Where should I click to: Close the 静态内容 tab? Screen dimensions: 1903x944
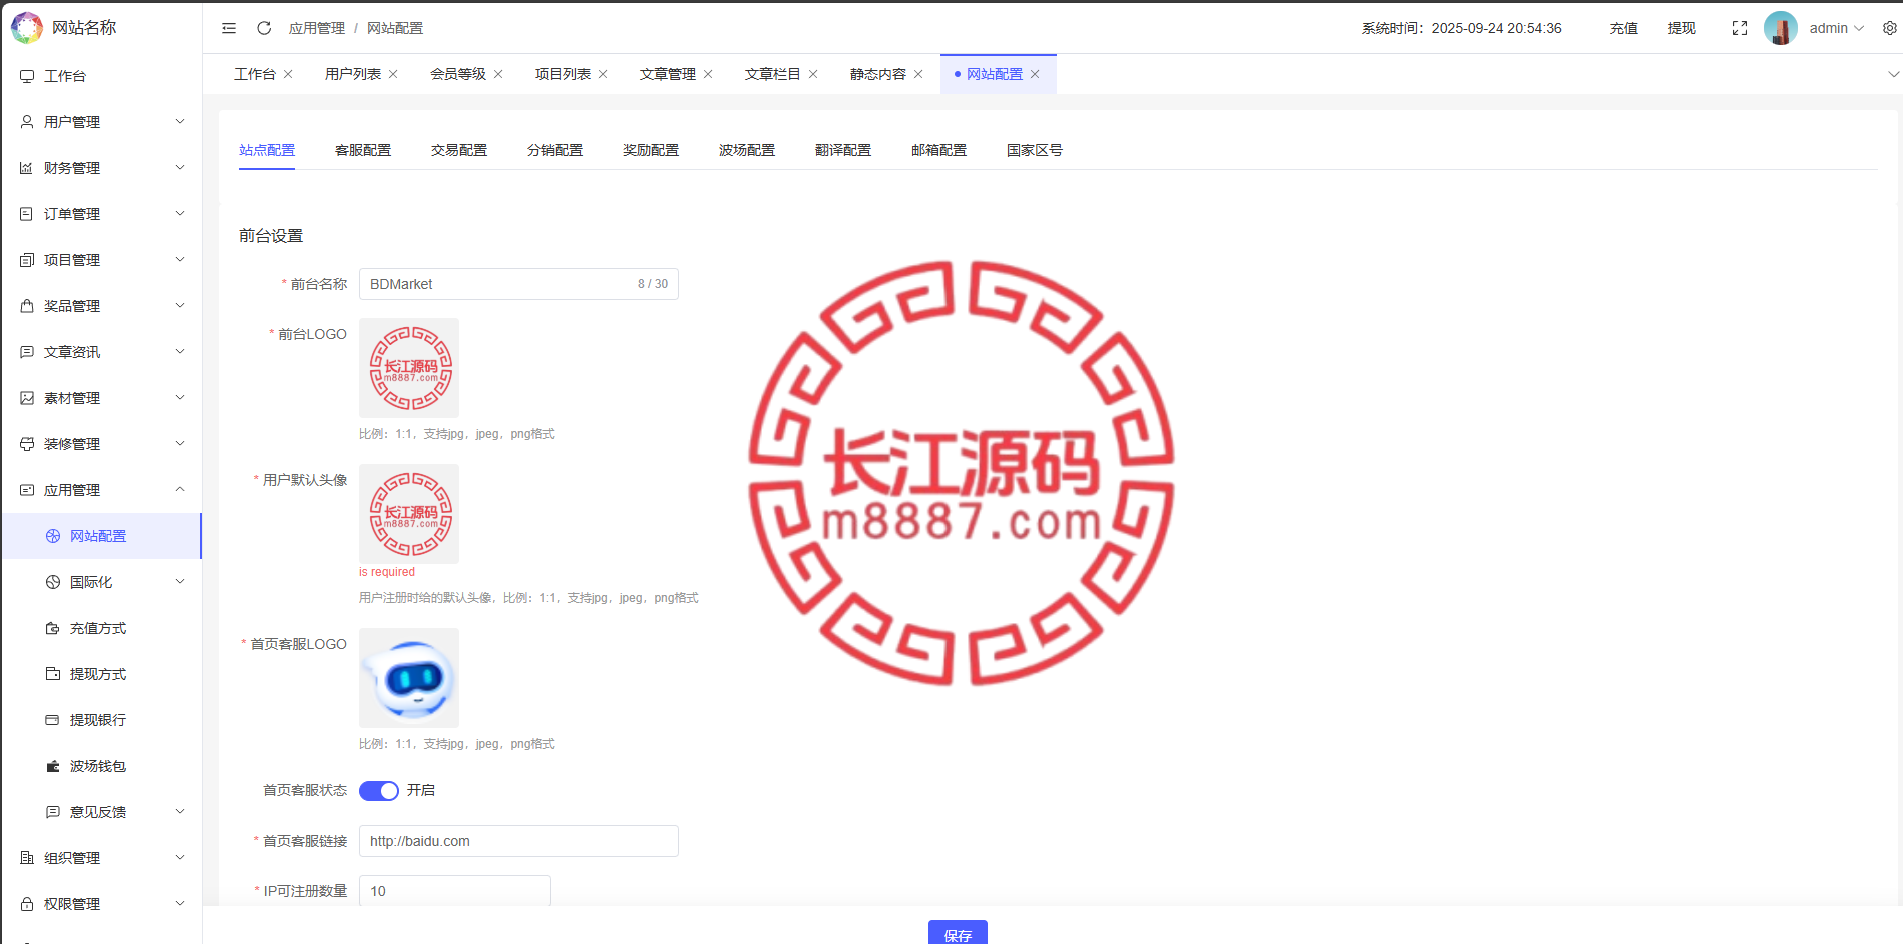(x=918, y=74)
